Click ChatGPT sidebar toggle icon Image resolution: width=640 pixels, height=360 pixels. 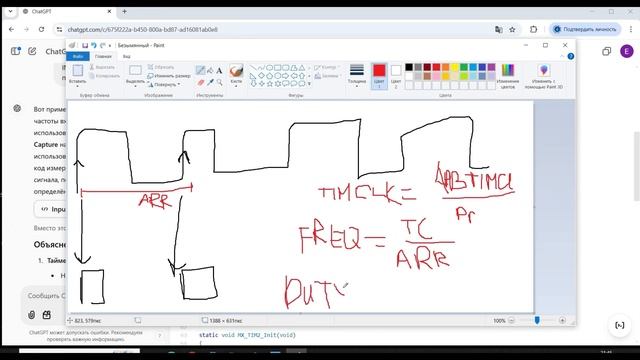point(16,51)
